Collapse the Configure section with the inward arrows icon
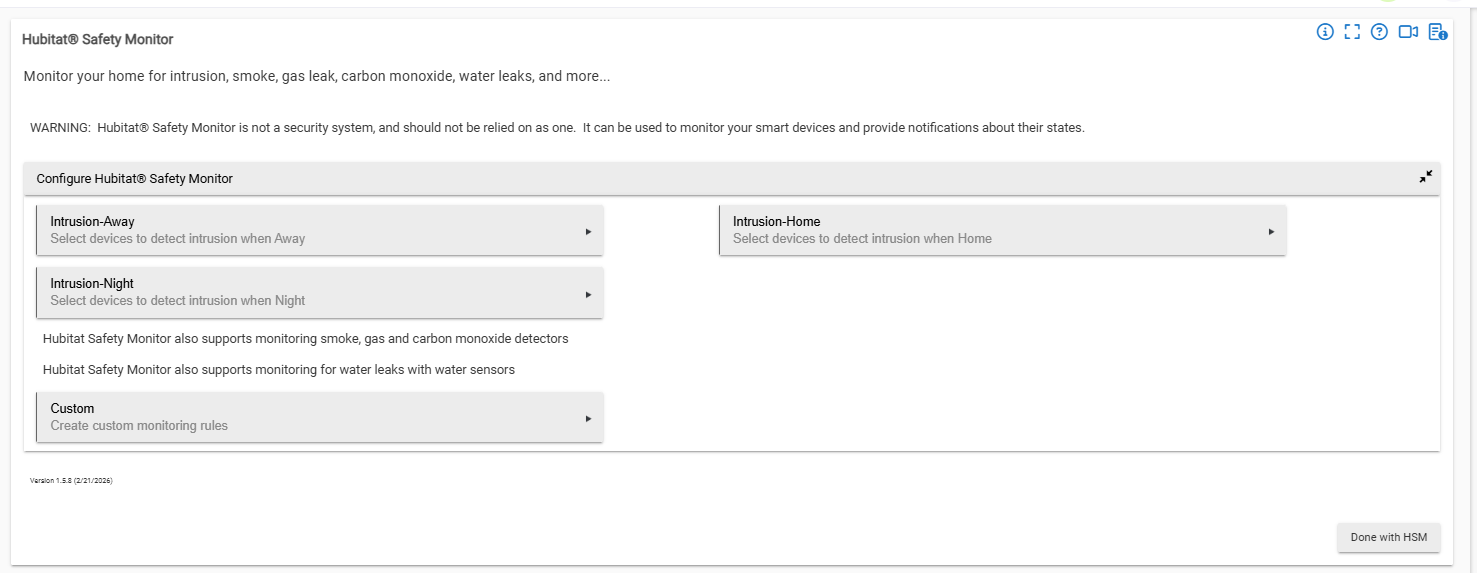The width and height of the screenshot is (1477, 573). (1426, 177)
